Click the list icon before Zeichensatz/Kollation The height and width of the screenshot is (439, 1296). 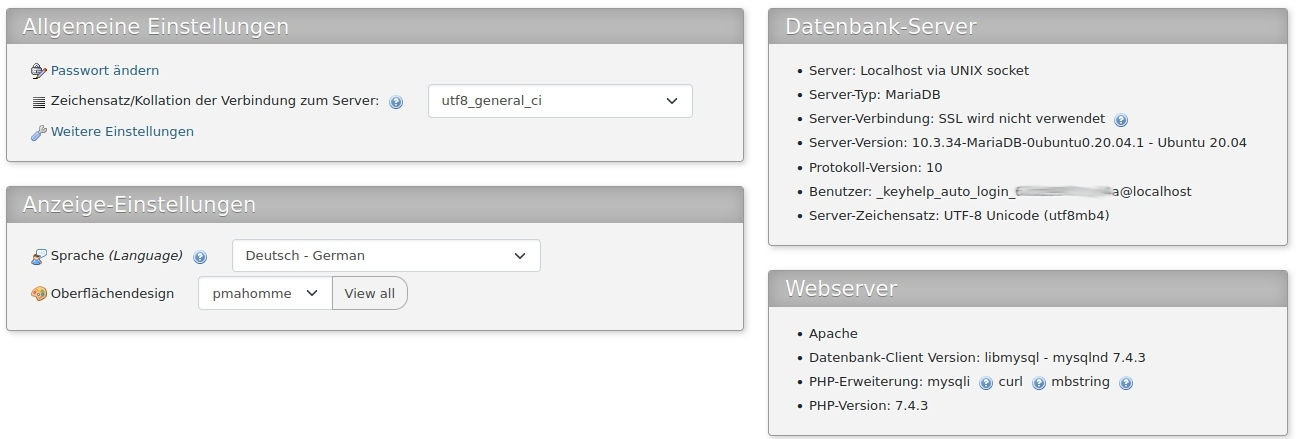(x=39, y=102)
